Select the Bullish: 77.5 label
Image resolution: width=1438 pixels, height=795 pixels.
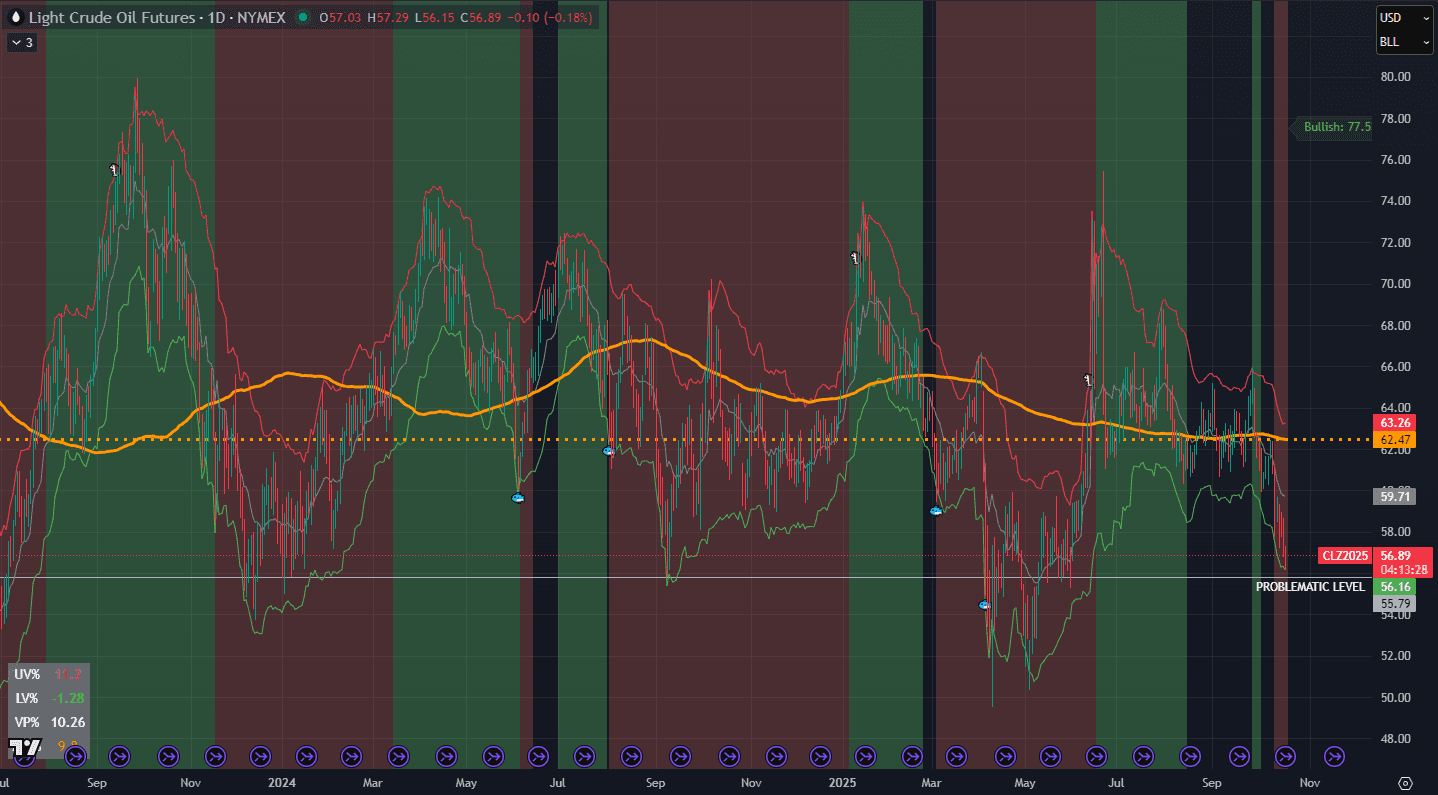tap(1335, 127)
